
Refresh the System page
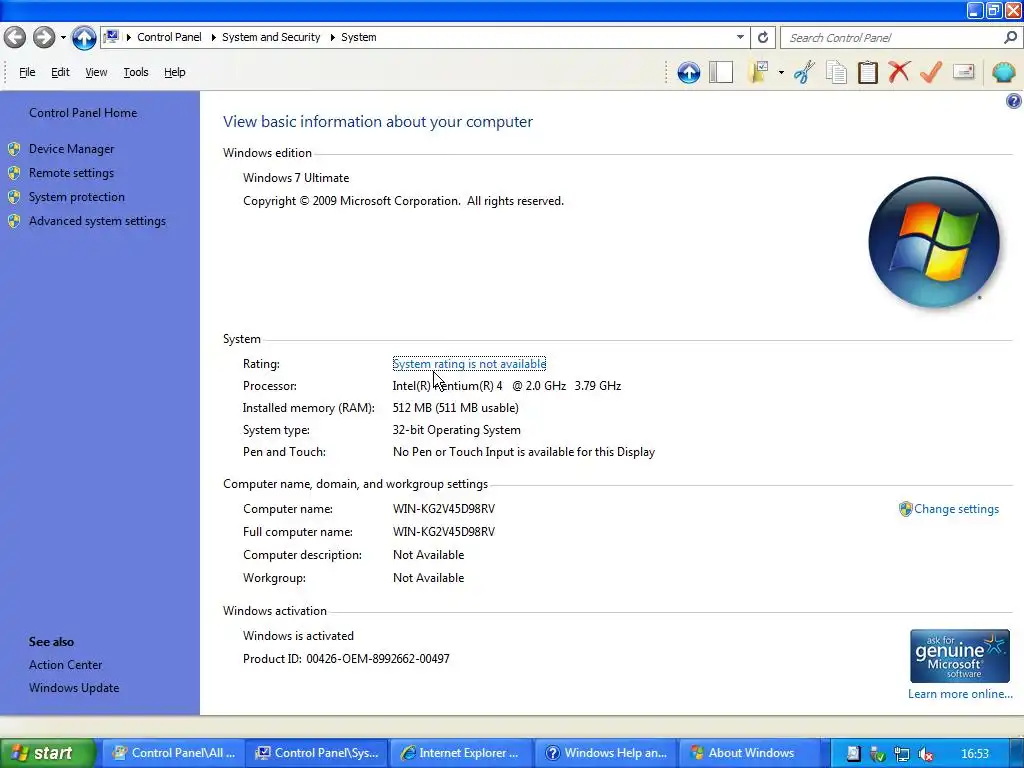(763, 37)
